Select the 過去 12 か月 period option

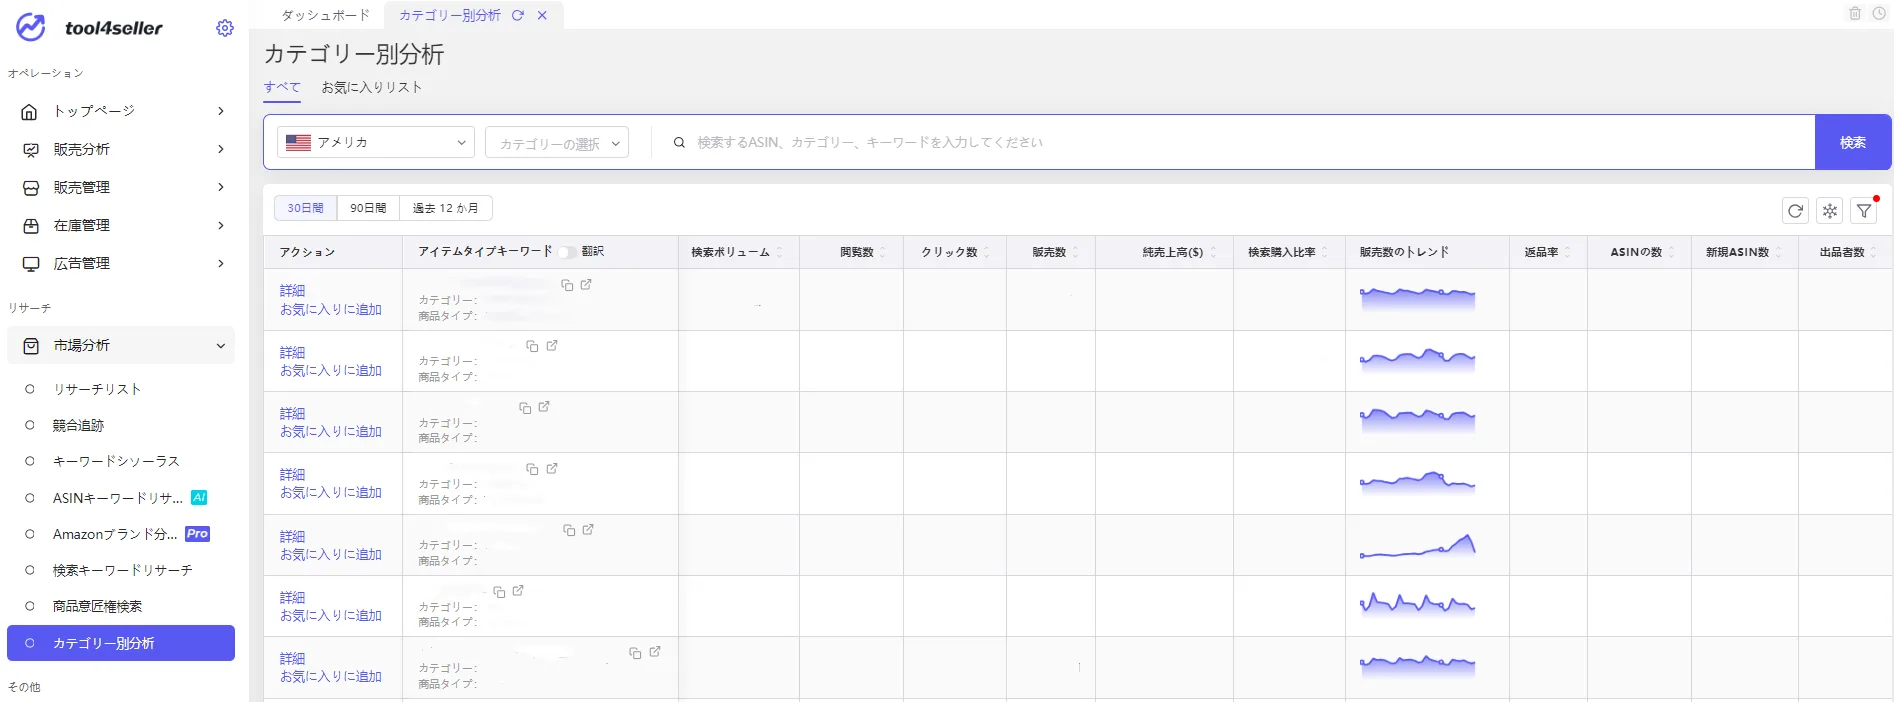click(445, 208)
